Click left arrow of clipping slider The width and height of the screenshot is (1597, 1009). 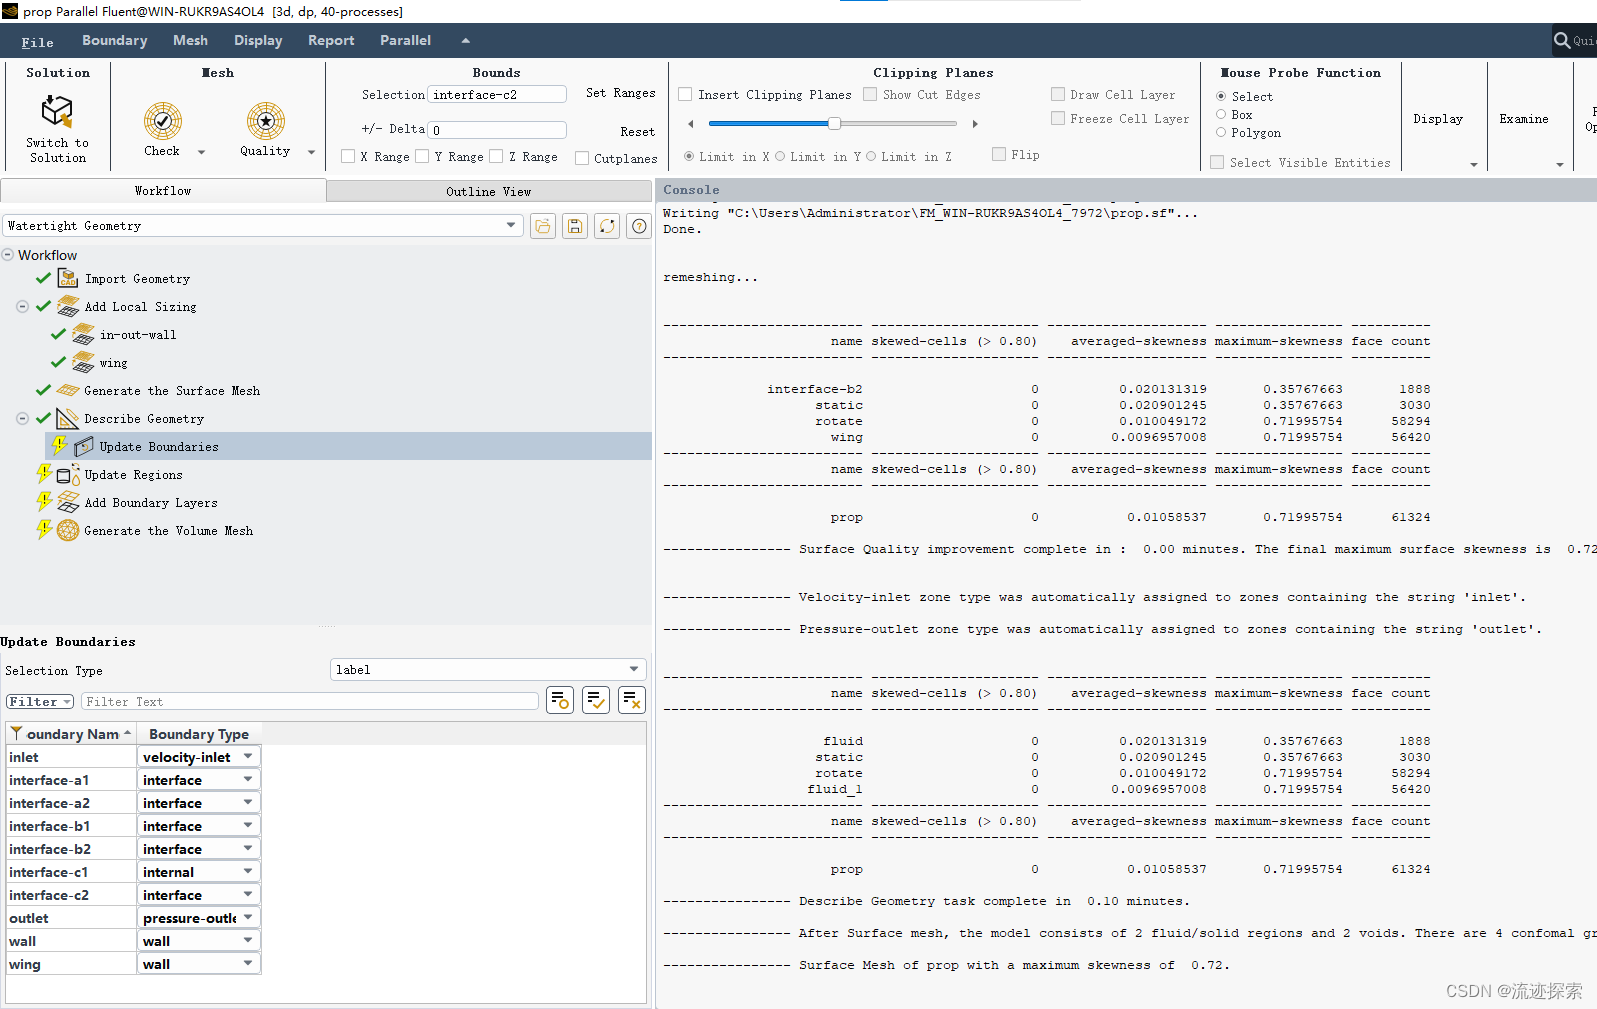691,124
